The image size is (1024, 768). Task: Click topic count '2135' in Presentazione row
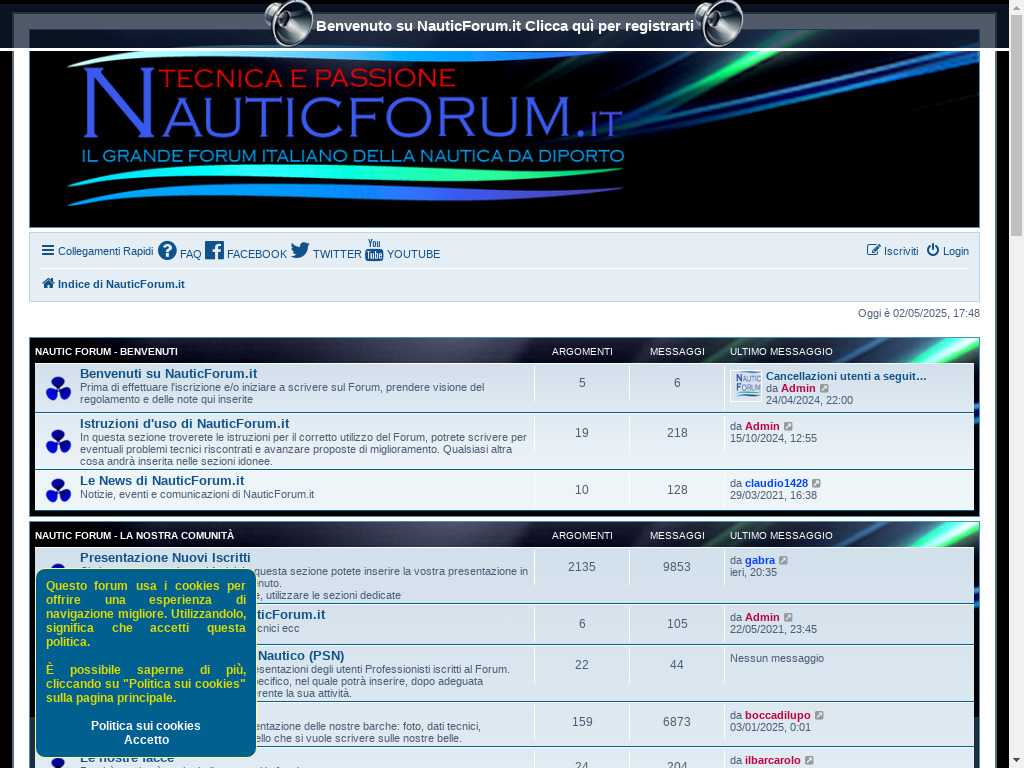point(582,567)
